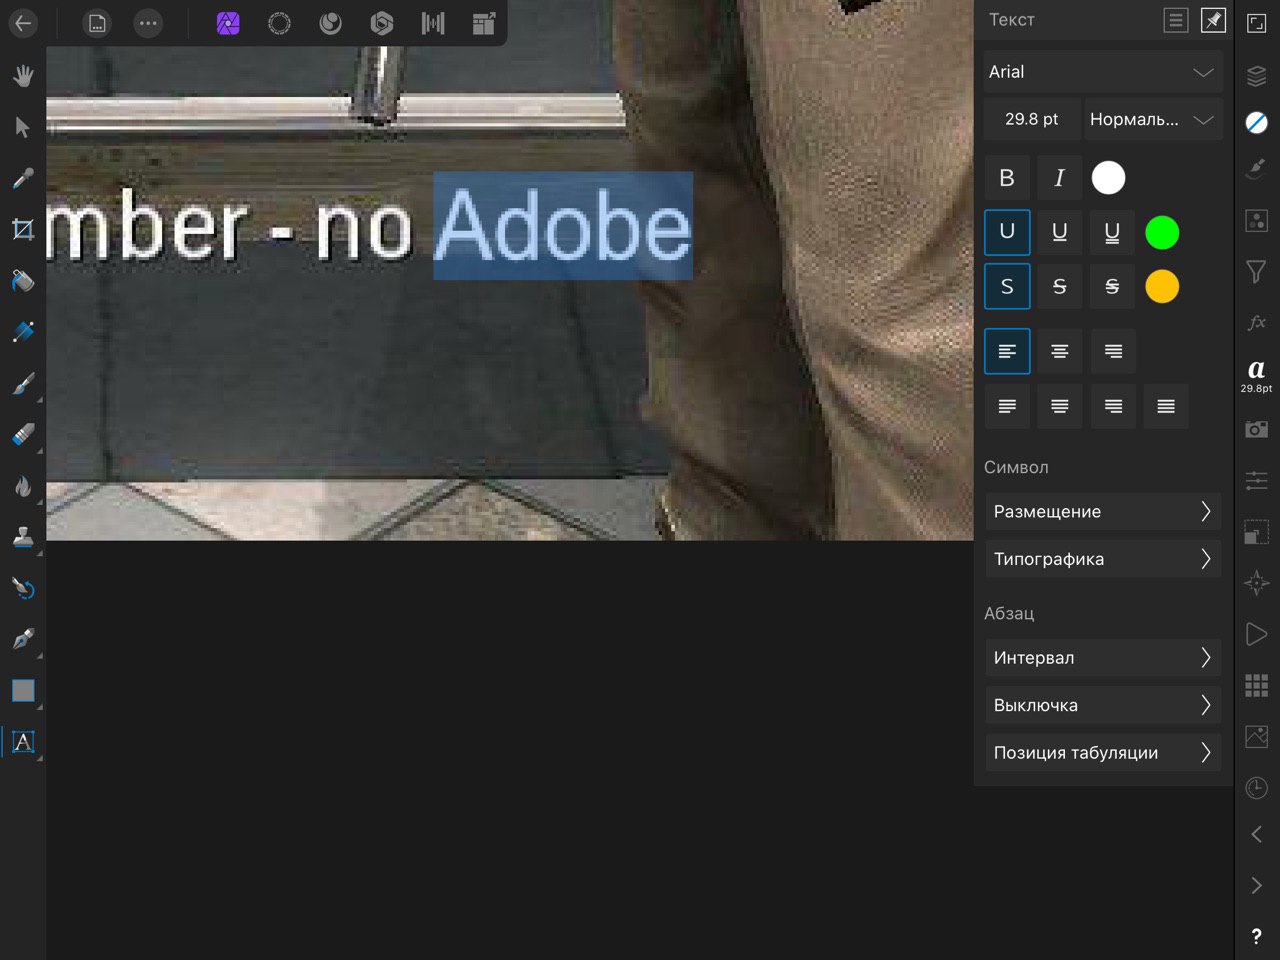1280x960 pixels.
Task: Expand the Типографика section
Action: tap(1103, 559)
